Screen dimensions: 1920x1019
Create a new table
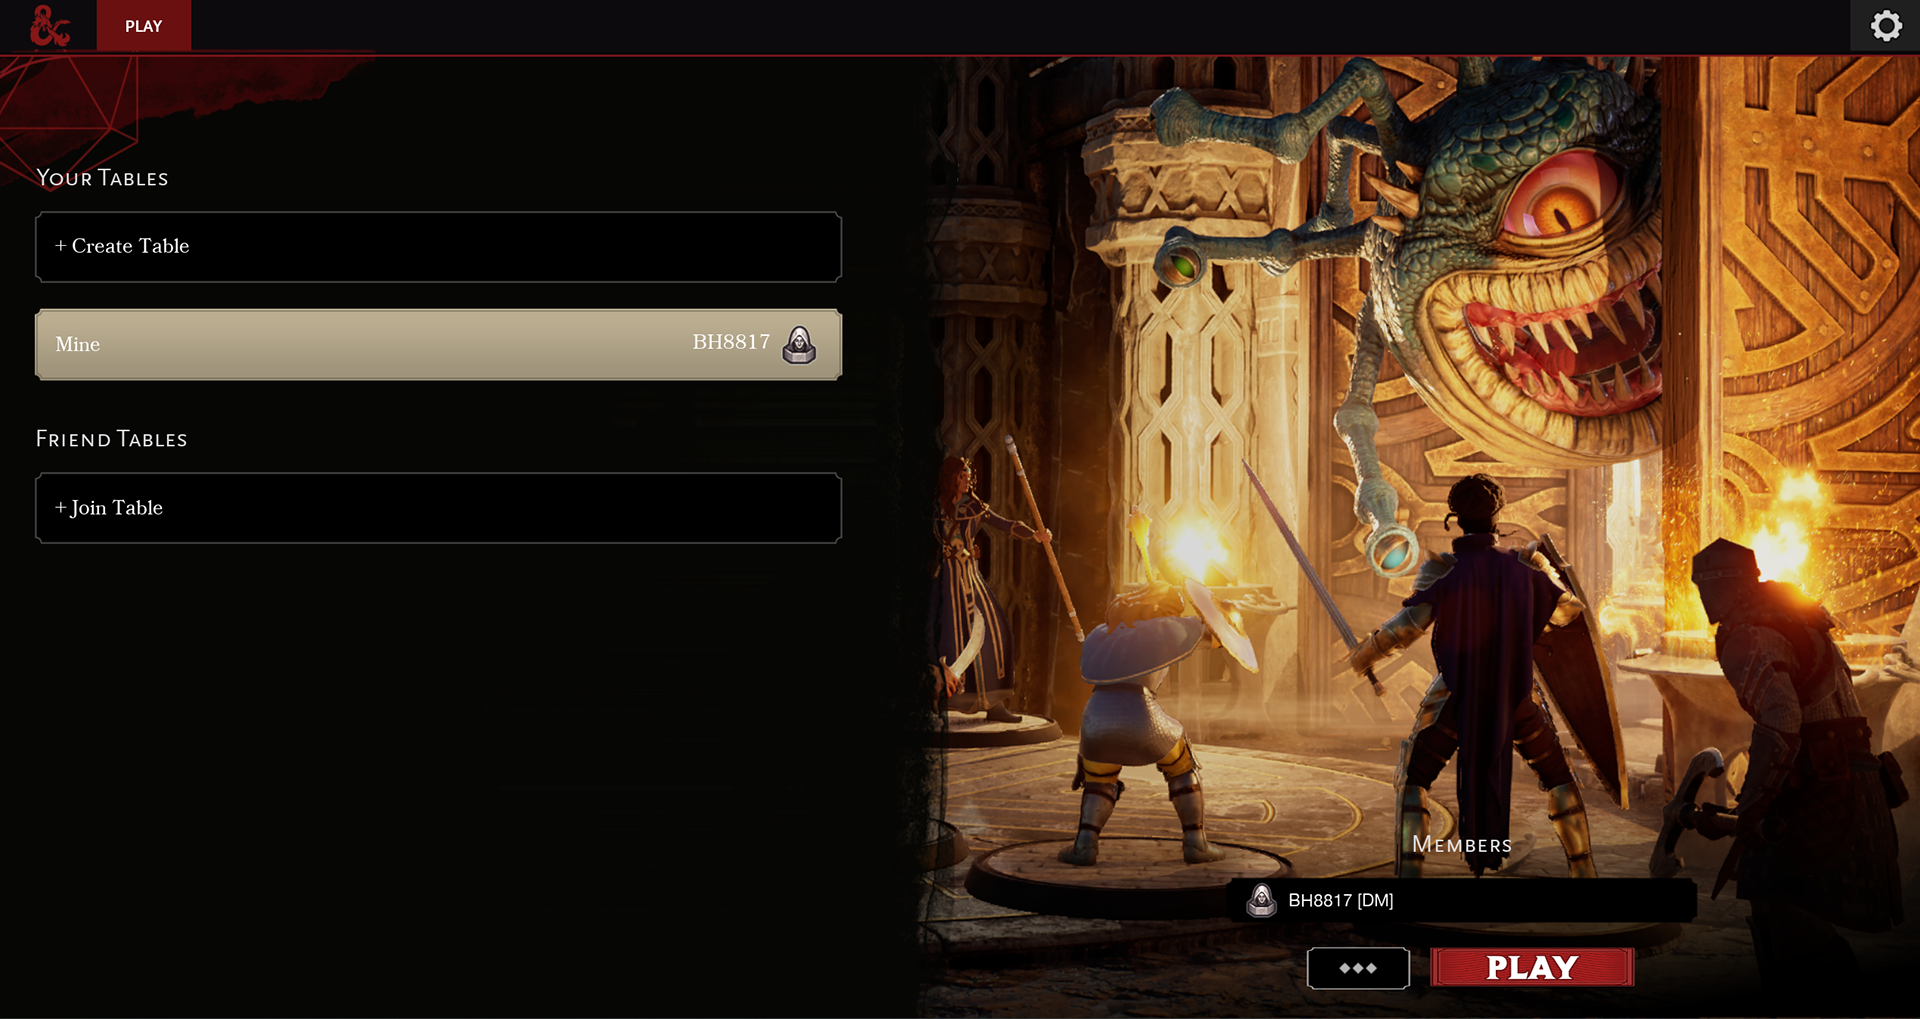point(438,246)
